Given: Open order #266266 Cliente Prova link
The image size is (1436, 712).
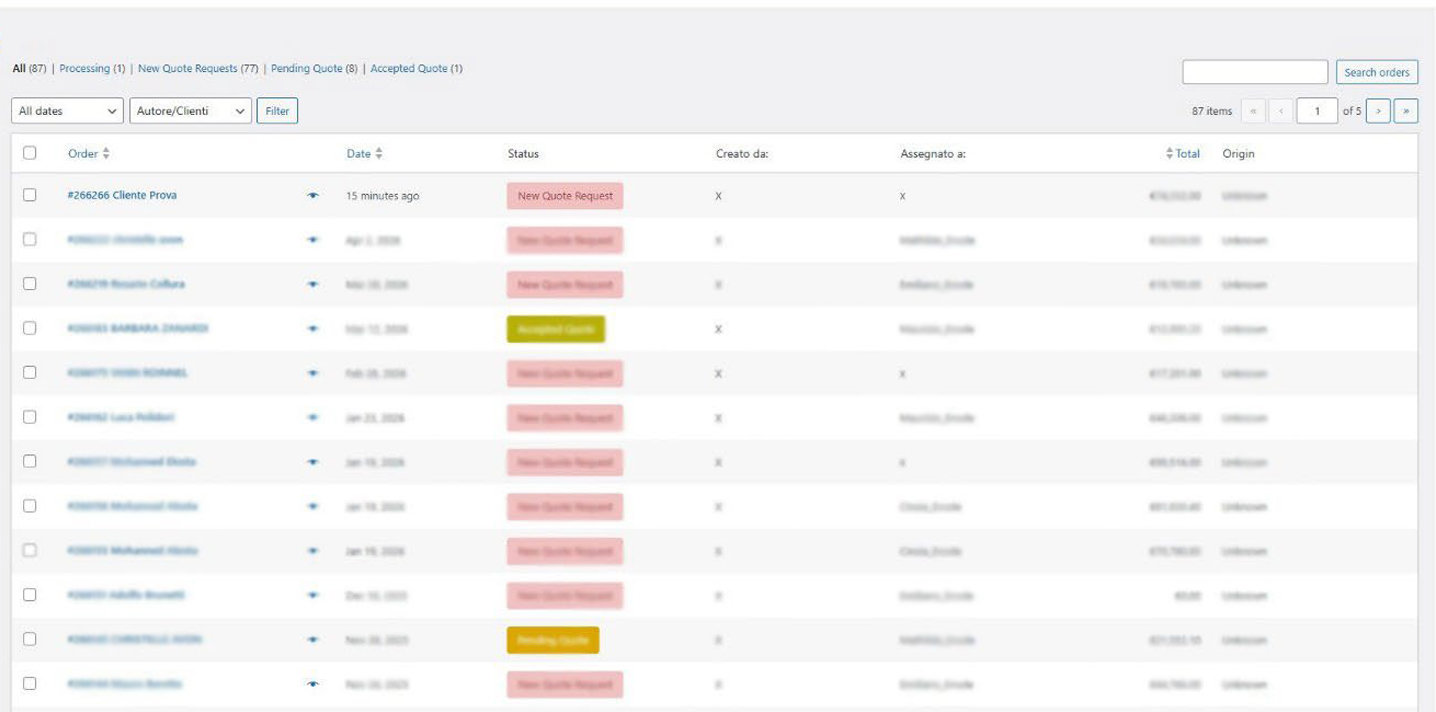Looking at the screenshot, I should tap(122, 195).
